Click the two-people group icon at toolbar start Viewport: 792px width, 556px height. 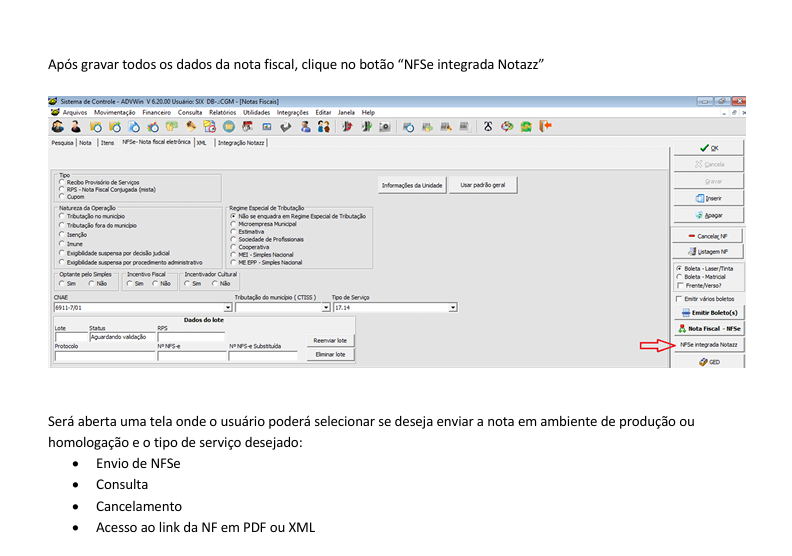tap(58, 126)
